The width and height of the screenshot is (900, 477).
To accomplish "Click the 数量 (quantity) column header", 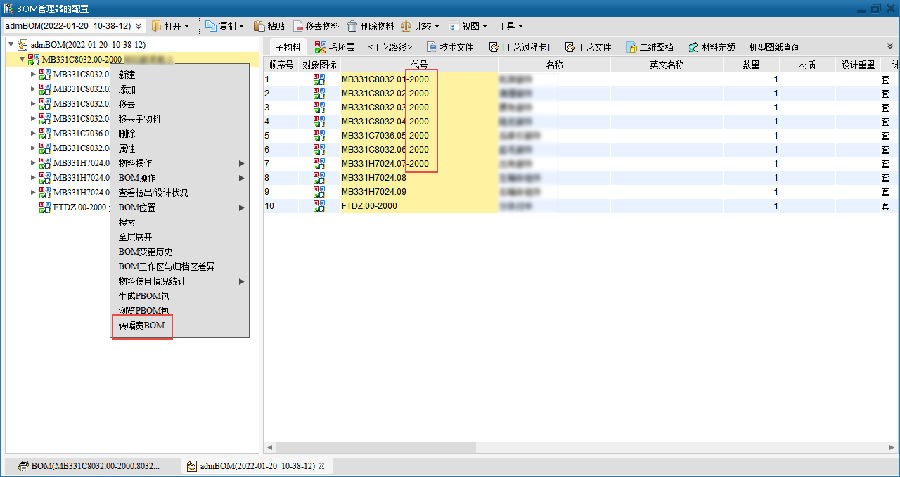I will coord(775,64).
